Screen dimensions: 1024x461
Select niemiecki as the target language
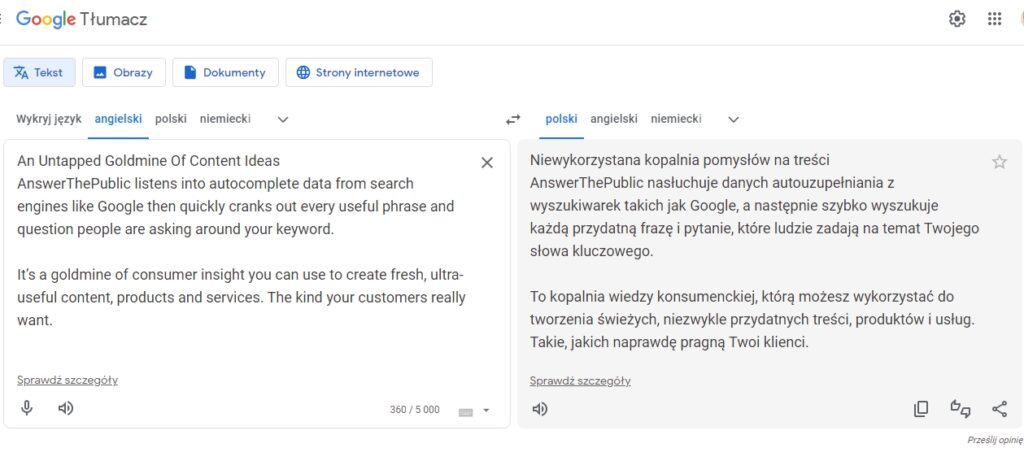tap(676, 119)
